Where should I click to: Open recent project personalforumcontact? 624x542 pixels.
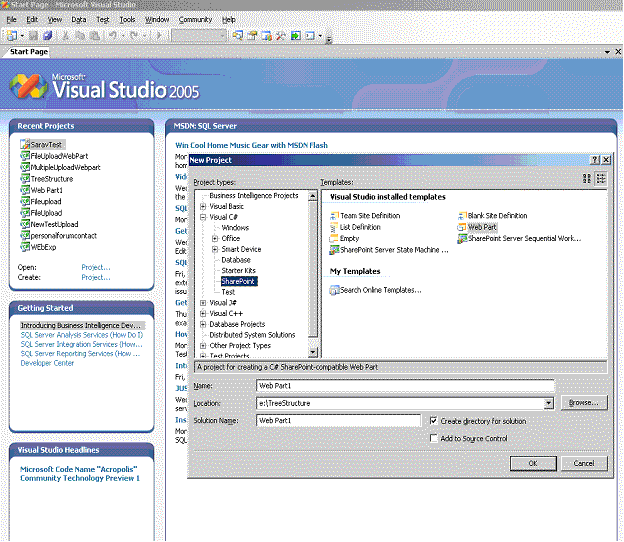pos(58,236)
